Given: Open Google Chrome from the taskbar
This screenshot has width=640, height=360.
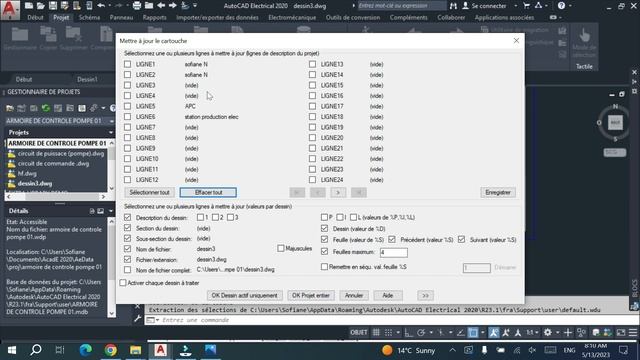Looking at the screenshot, I should coord(111,350).
